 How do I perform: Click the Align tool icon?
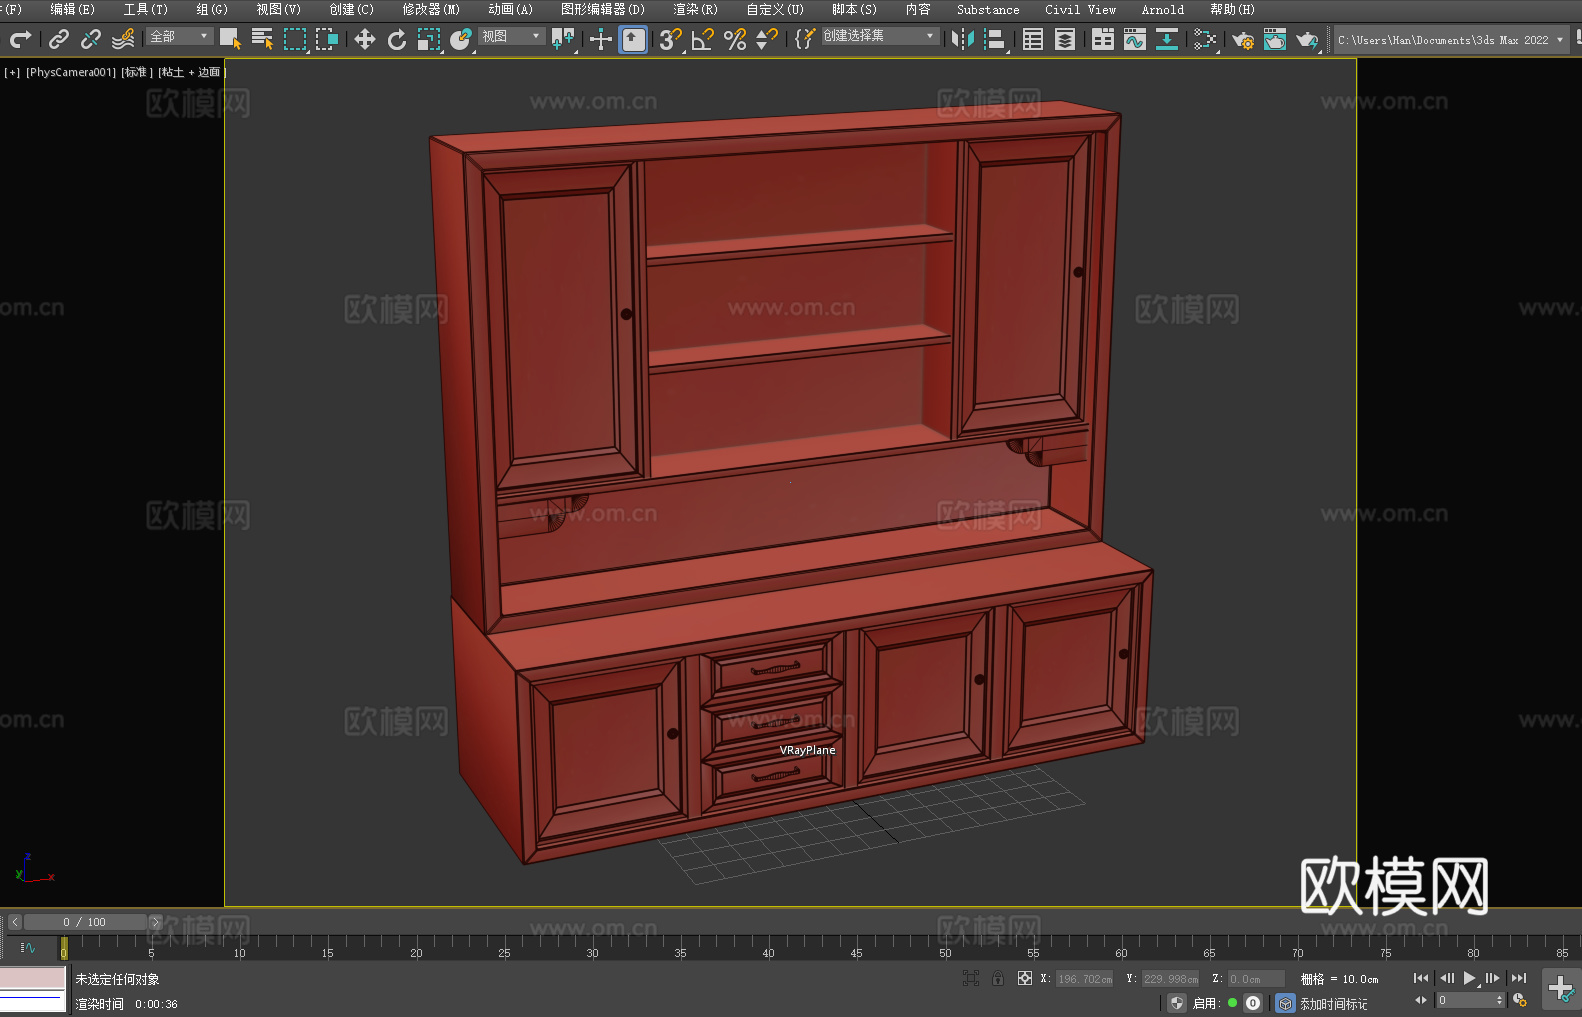[995, 39]
